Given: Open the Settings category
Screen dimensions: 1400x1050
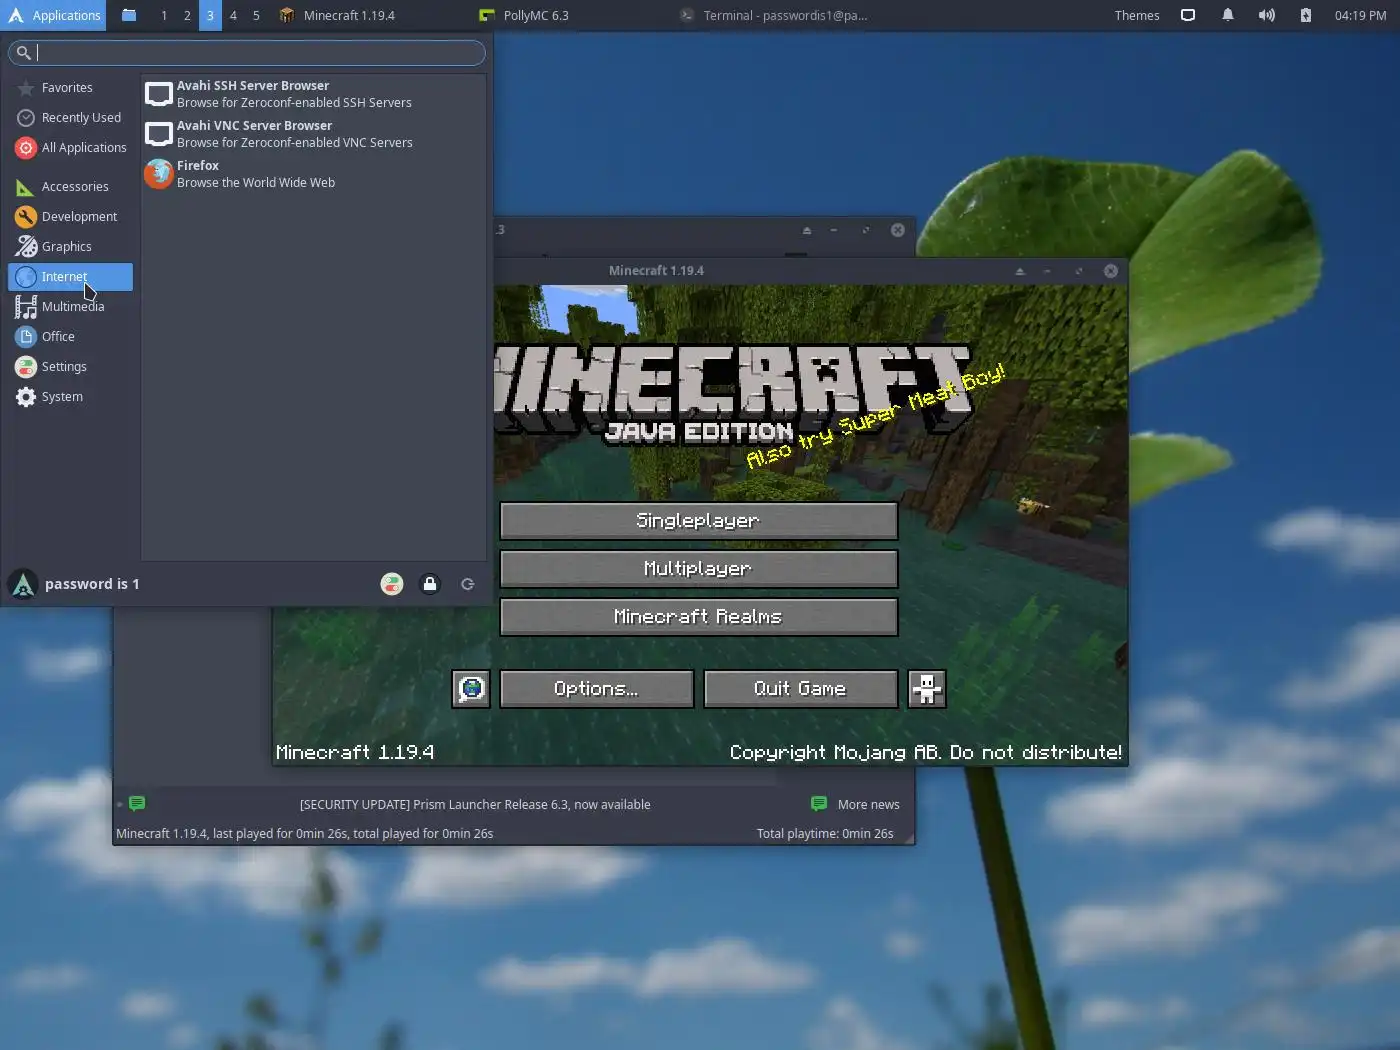Looking at the screenshot, I should (x=70, y=367).
